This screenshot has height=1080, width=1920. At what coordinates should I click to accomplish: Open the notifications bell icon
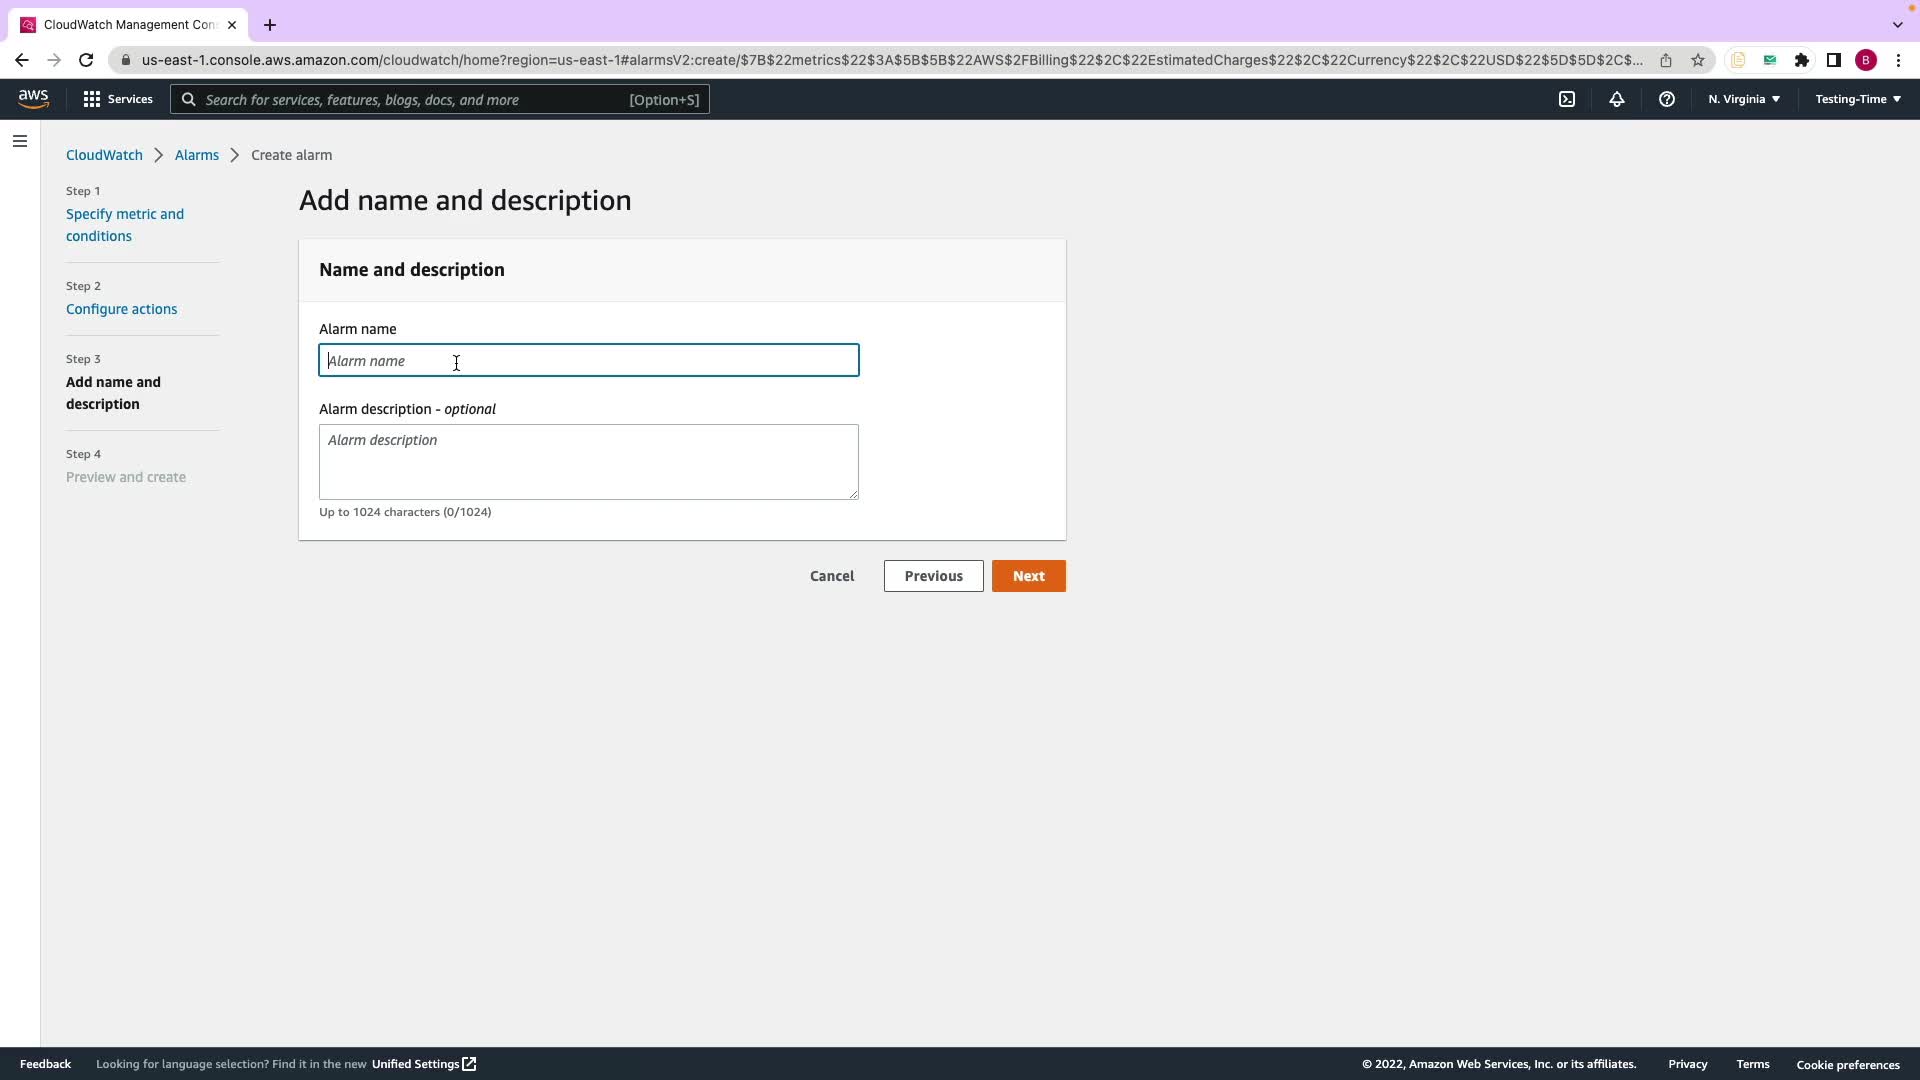click(x=1616, y=99)
